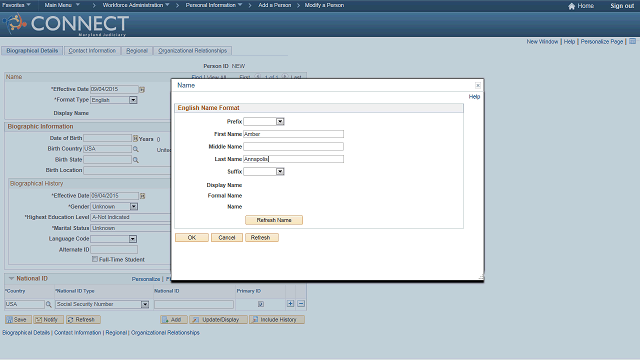The width and height of the screenshot is (640, 360).
Task: Click the footer Organizational Relationships link
Action: click(x=165, y=333)
